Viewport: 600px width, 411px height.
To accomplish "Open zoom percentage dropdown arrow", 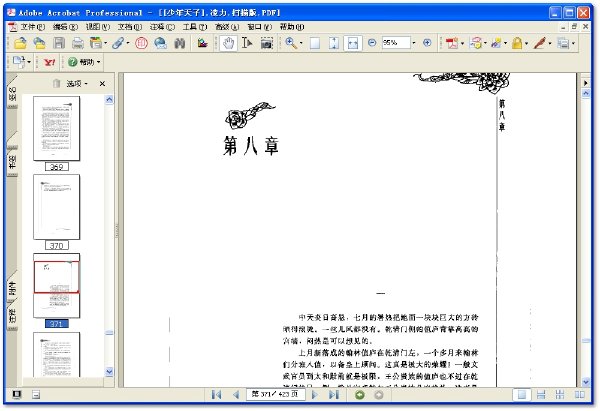I will click(414, 43).
